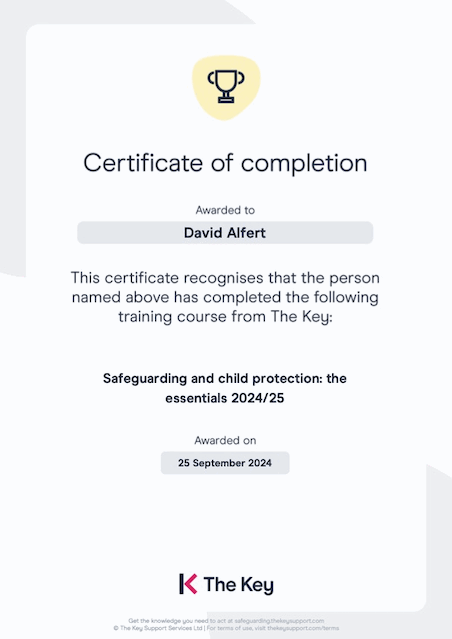Viewport: 452px width, 639px height.
Task: Click the grey decorative shape at bottom-right
Action: [439, 550]
